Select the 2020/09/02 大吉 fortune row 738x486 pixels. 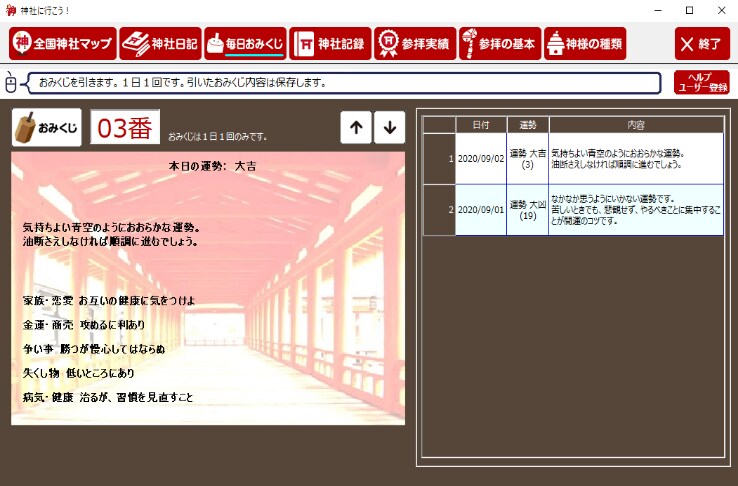point(588,158)
